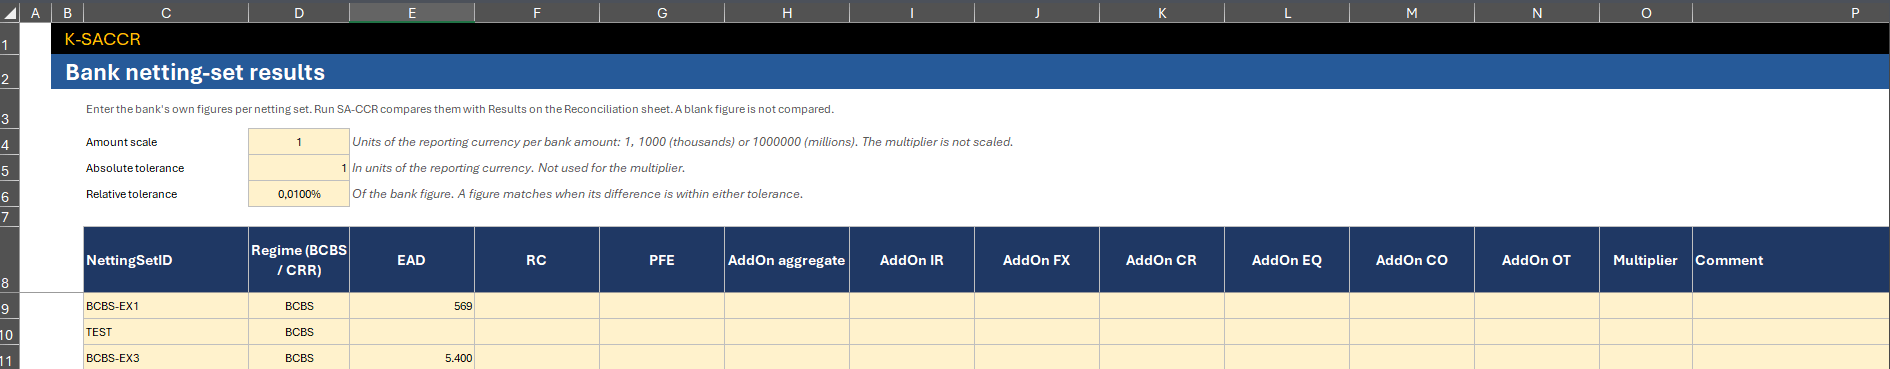Click the Relative tolerance label
1890x369 pixels.
point(131,194)
